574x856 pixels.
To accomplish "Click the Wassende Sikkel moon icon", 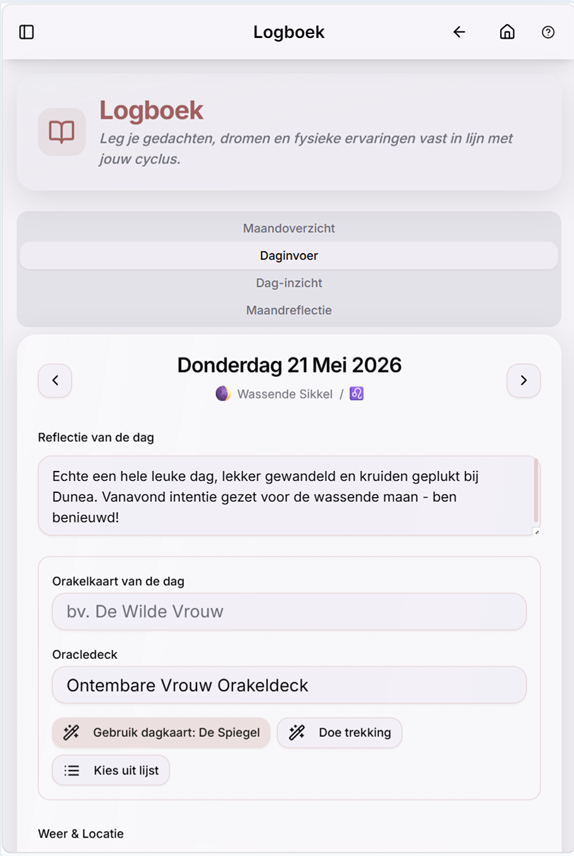I will [x=223, y=394].
